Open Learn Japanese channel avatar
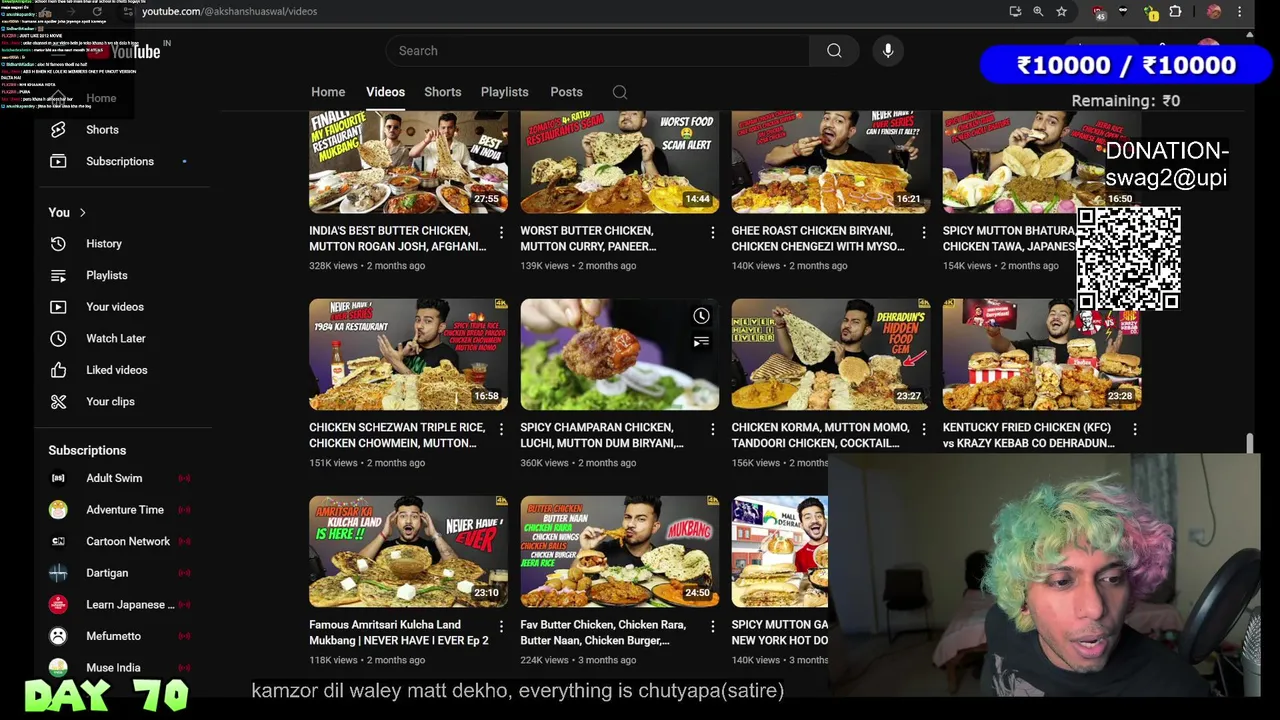1280x720 pixels. tap(58, 604)
